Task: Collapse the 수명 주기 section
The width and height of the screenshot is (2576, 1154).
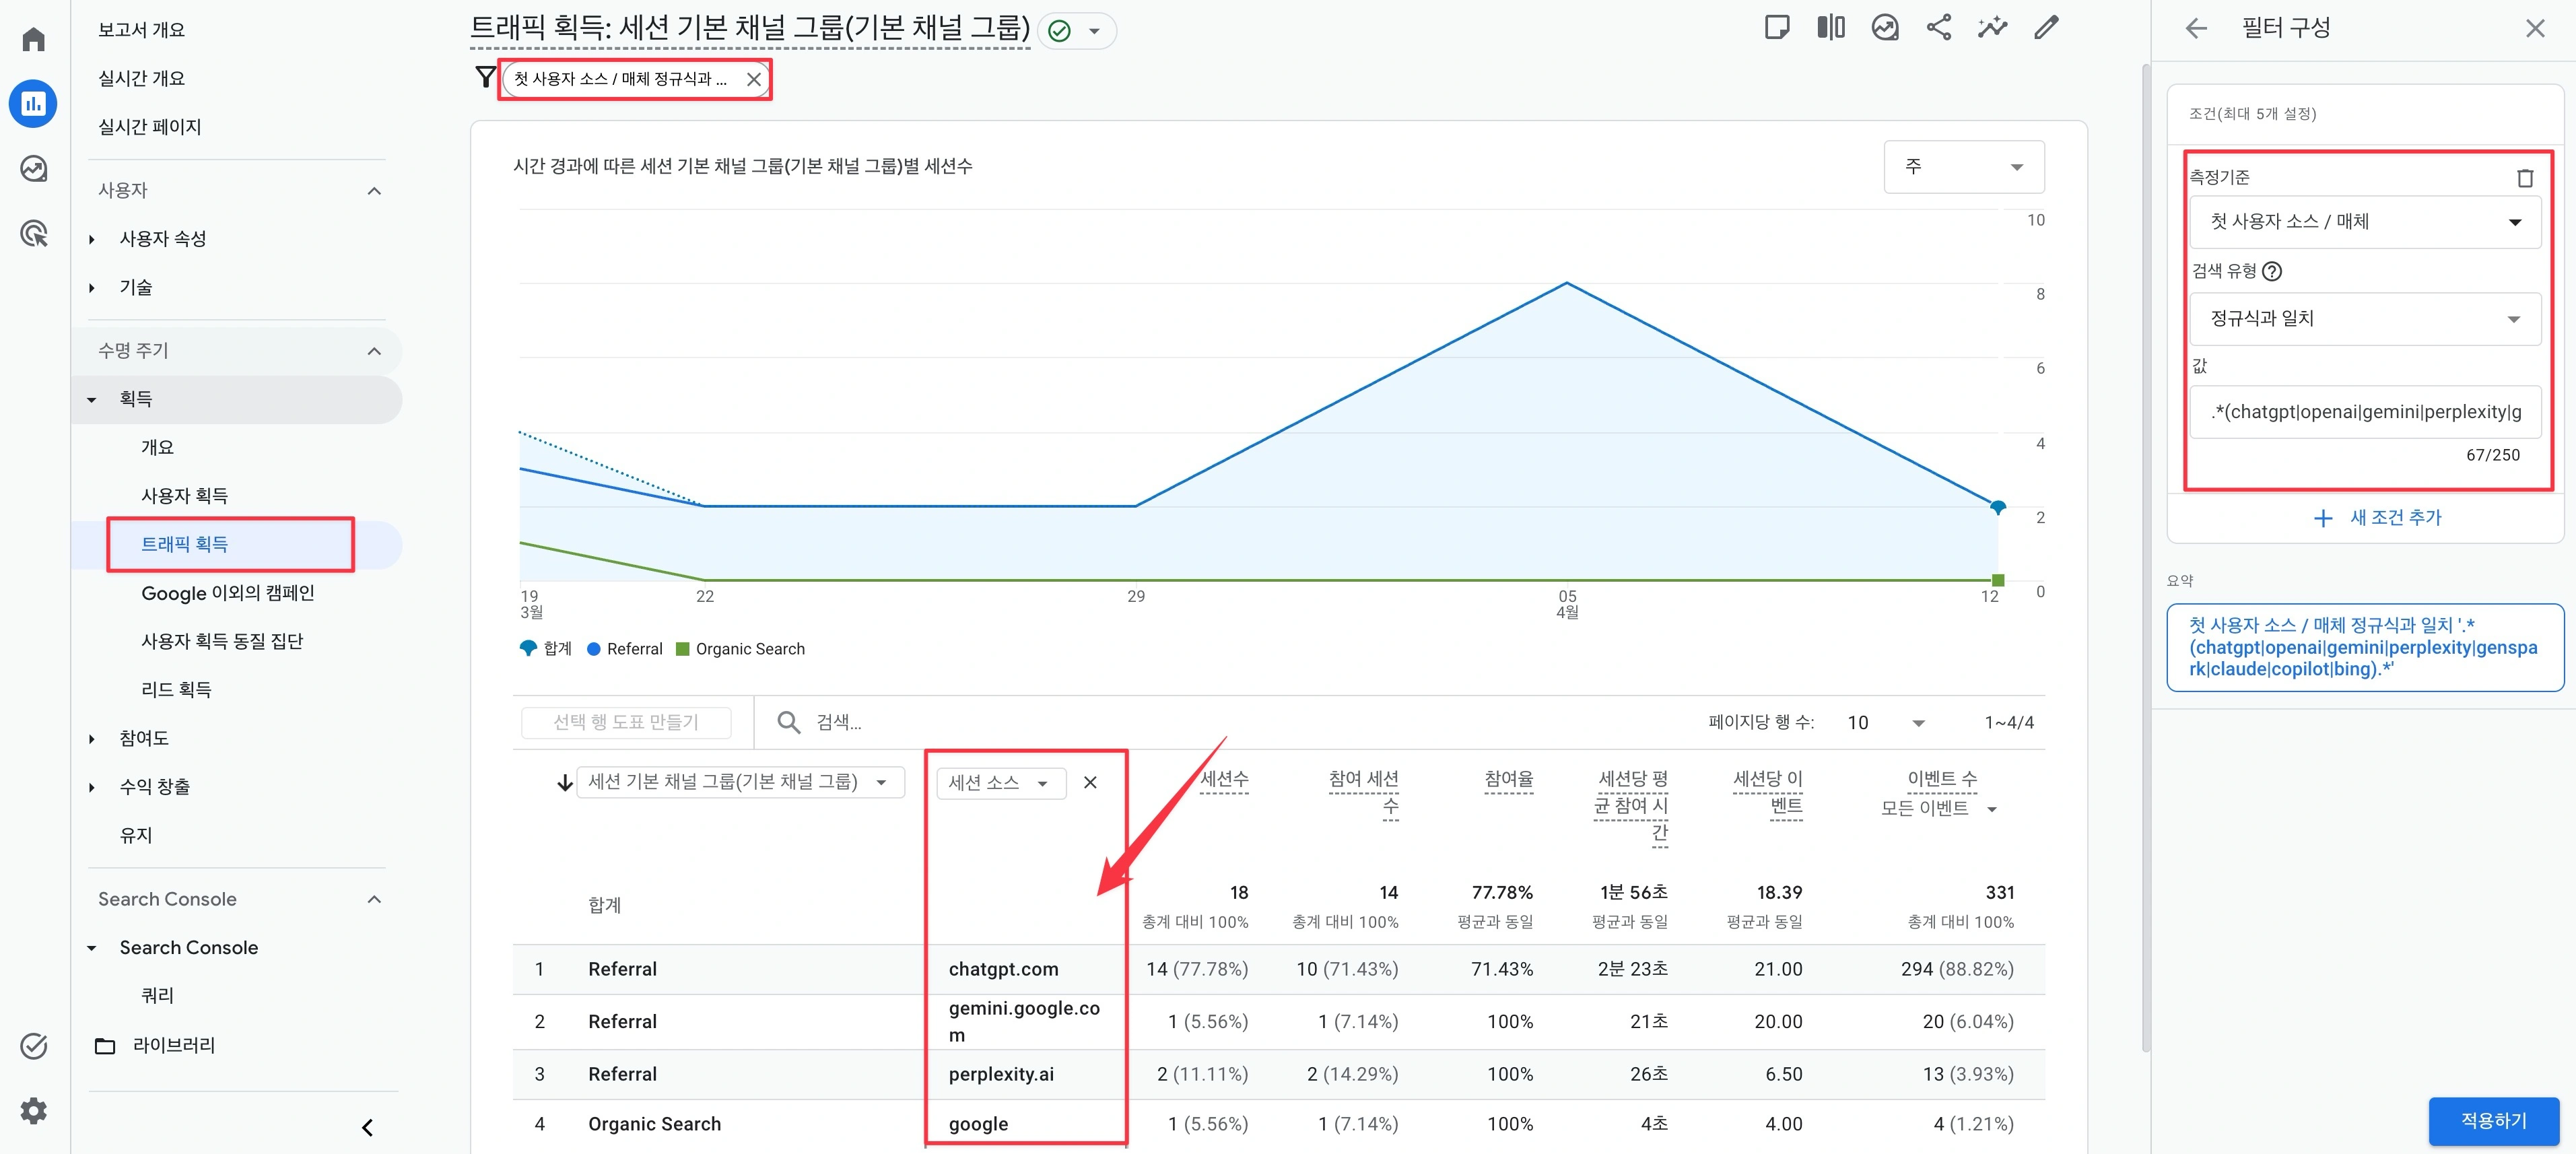Action: pos(374,351)
